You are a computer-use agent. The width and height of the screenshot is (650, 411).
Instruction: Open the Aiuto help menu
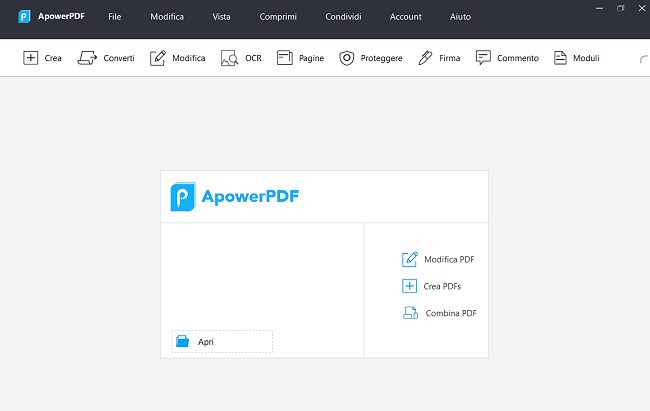(460, 17)
